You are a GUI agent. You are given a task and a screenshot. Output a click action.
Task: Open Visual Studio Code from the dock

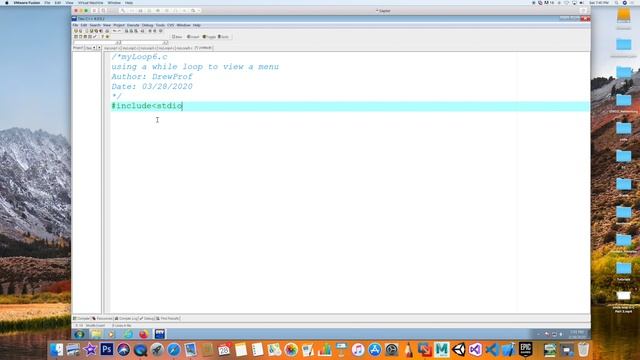(x=492, y=349)
